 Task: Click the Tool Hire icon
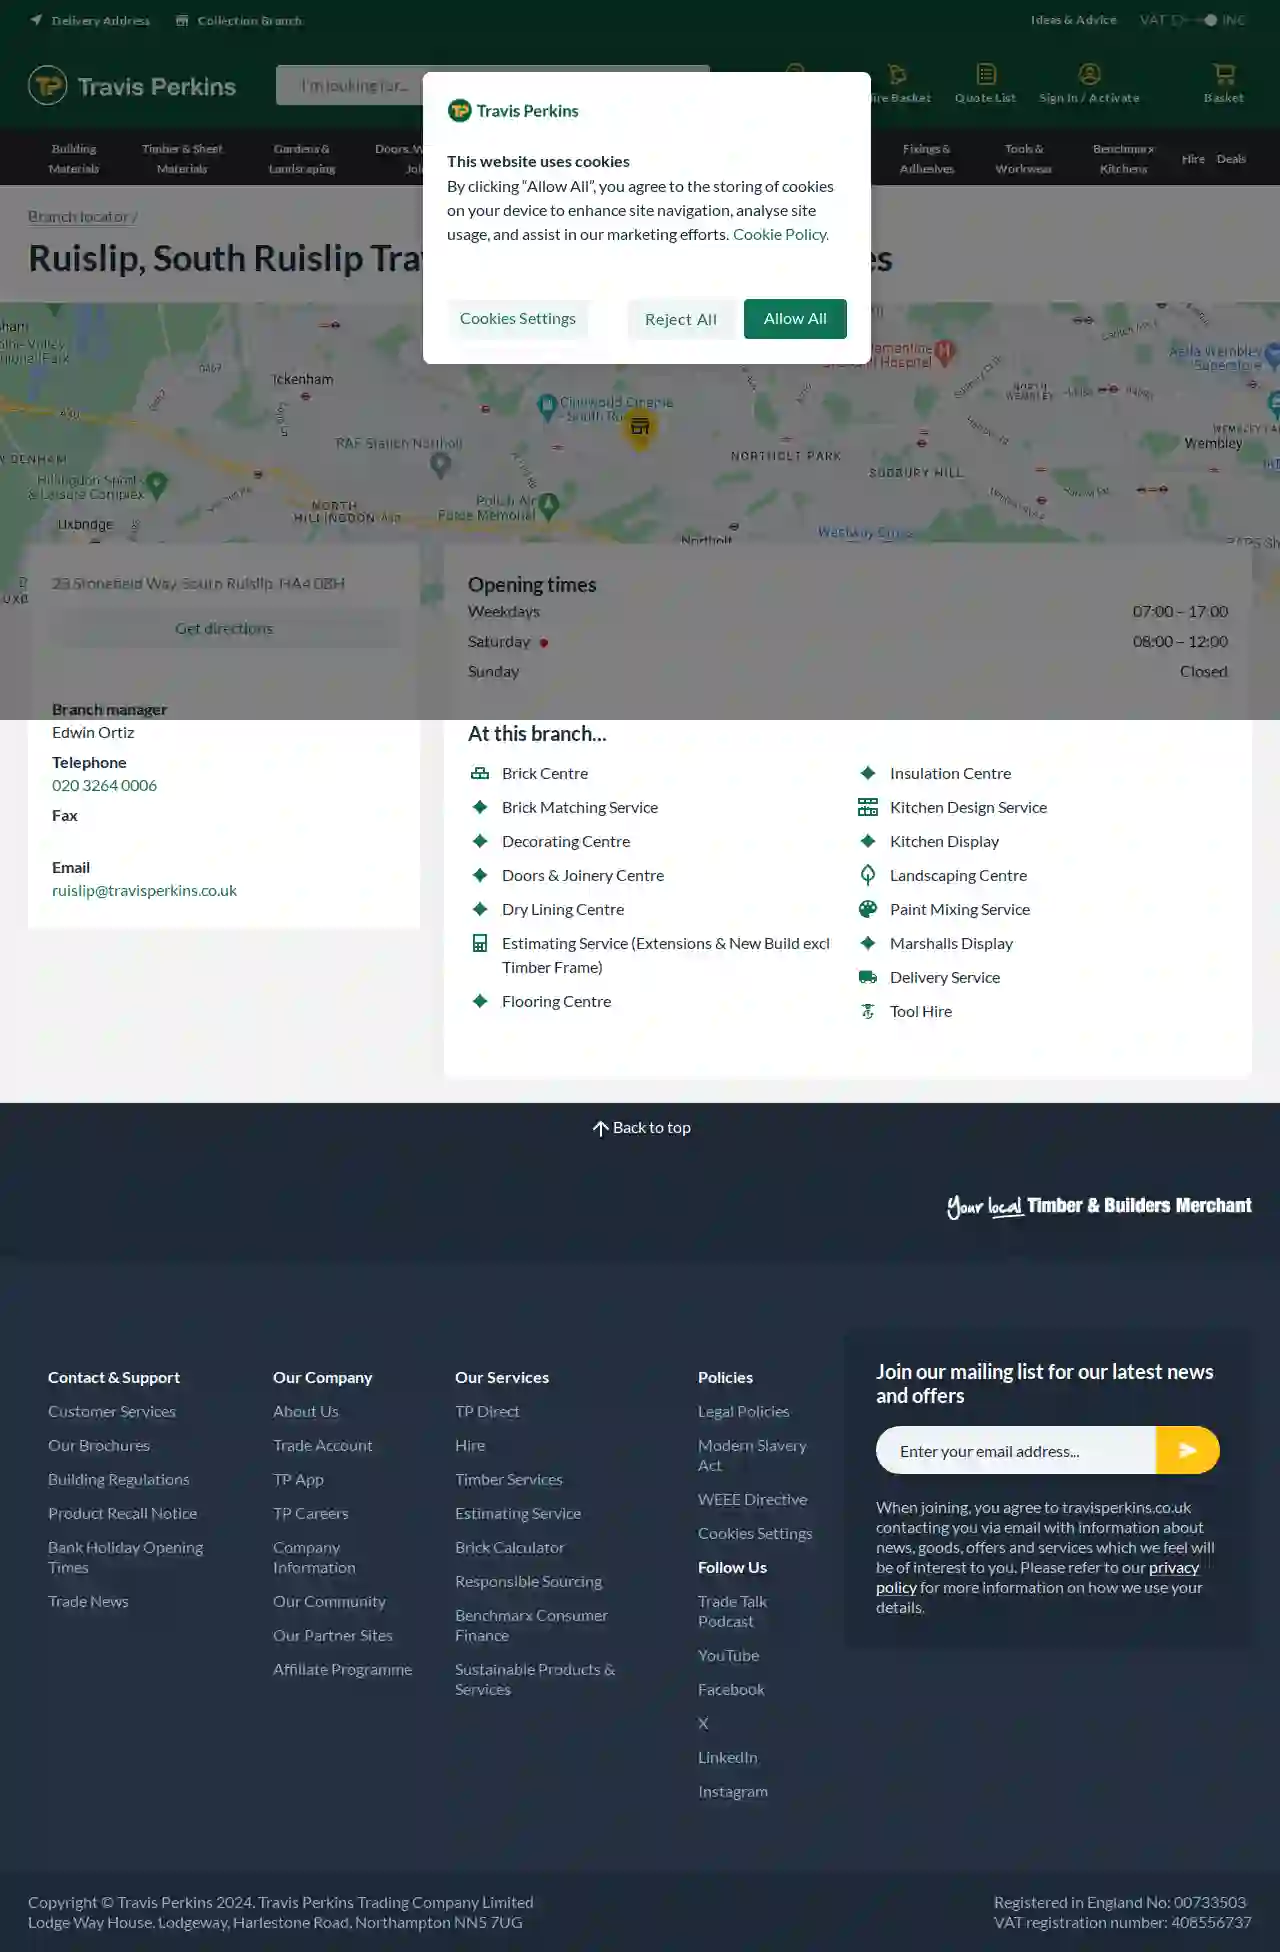tap(868, 1011)
